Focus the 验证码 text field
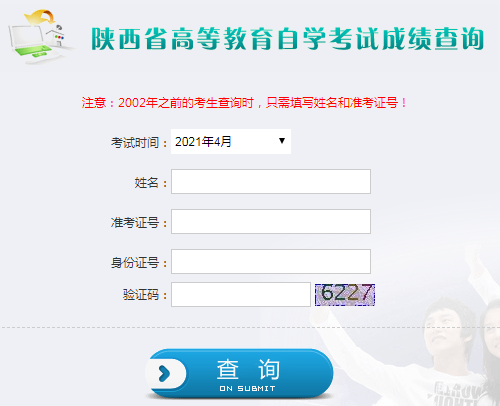 pos(241,295)
